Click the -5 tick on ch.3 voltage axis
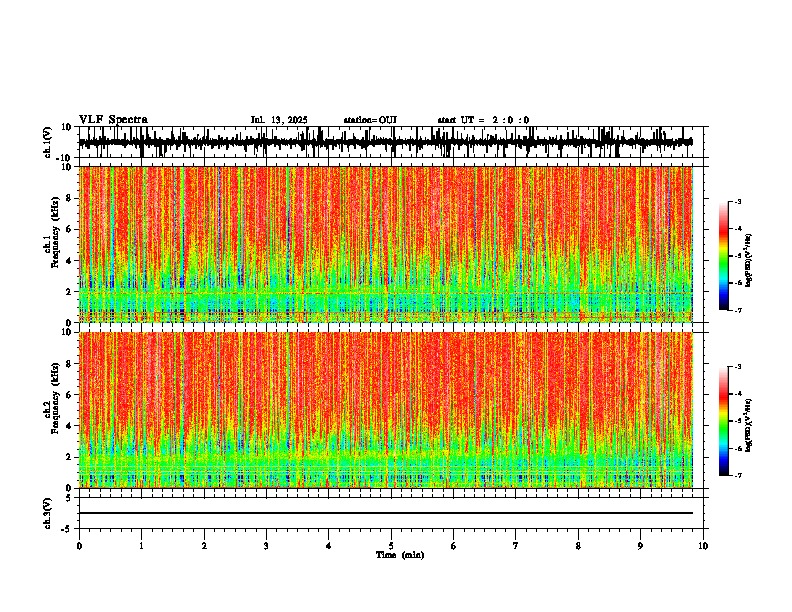 [67, 529]
